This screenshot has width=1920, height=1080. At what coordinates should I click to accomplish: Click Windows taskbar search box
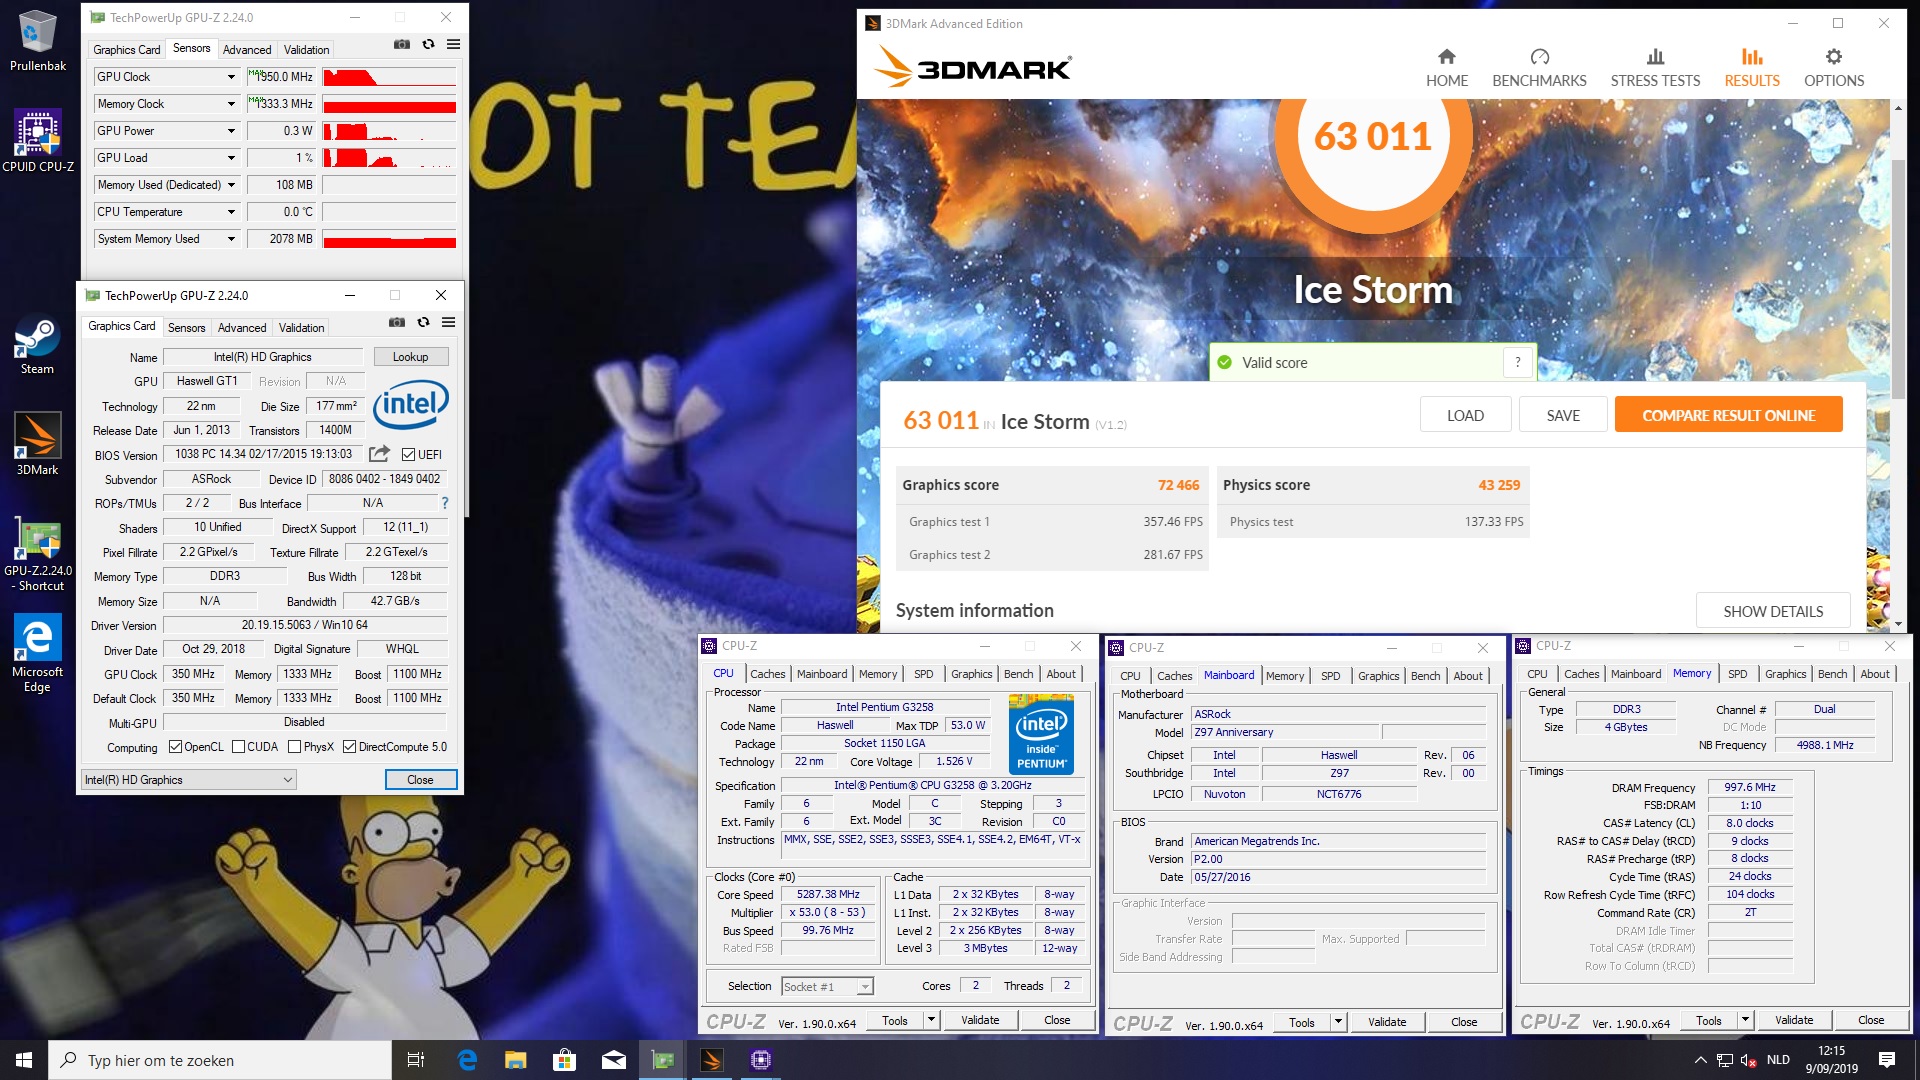click(220, 1060)
